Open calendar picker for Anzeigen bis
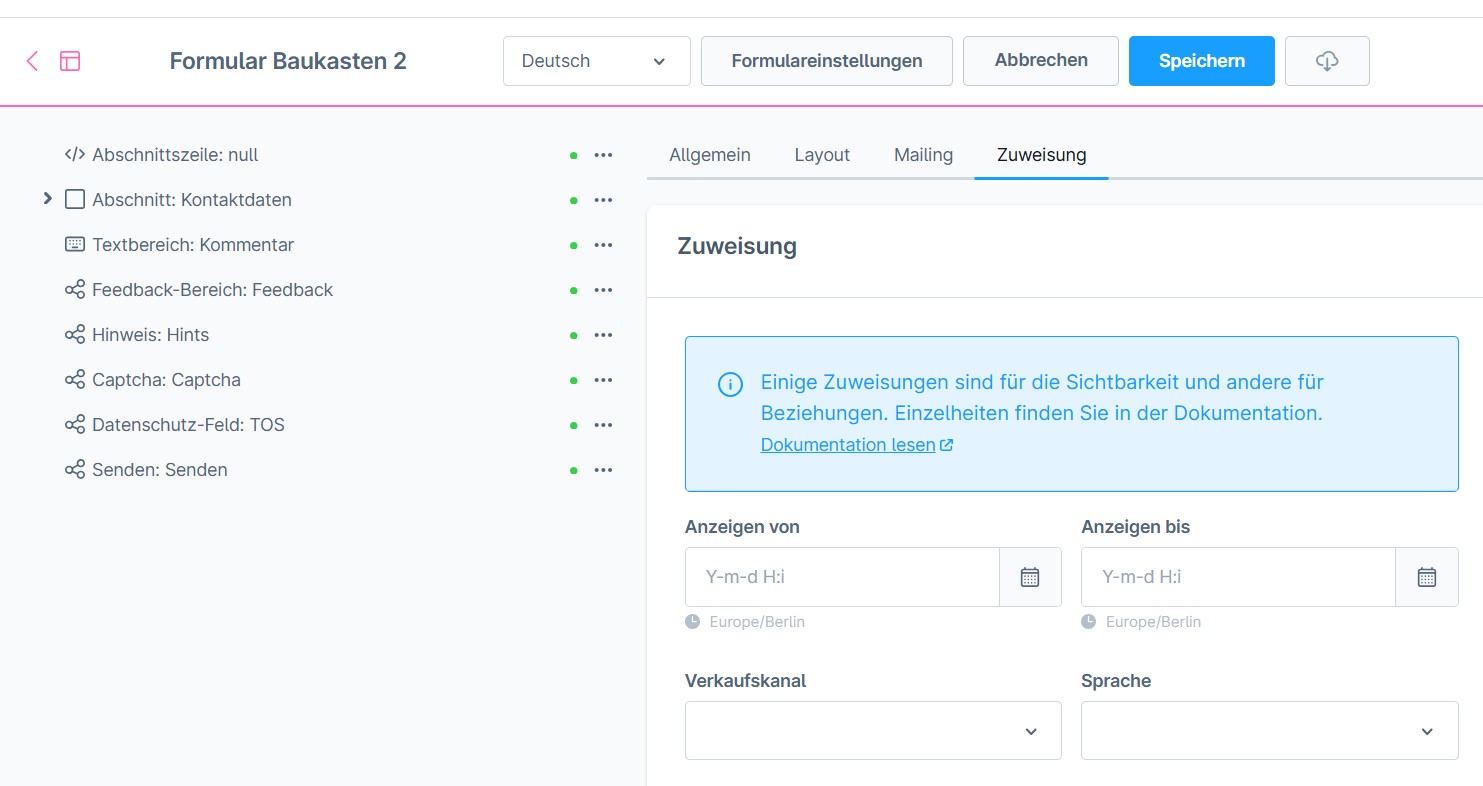 (1426, 577)
